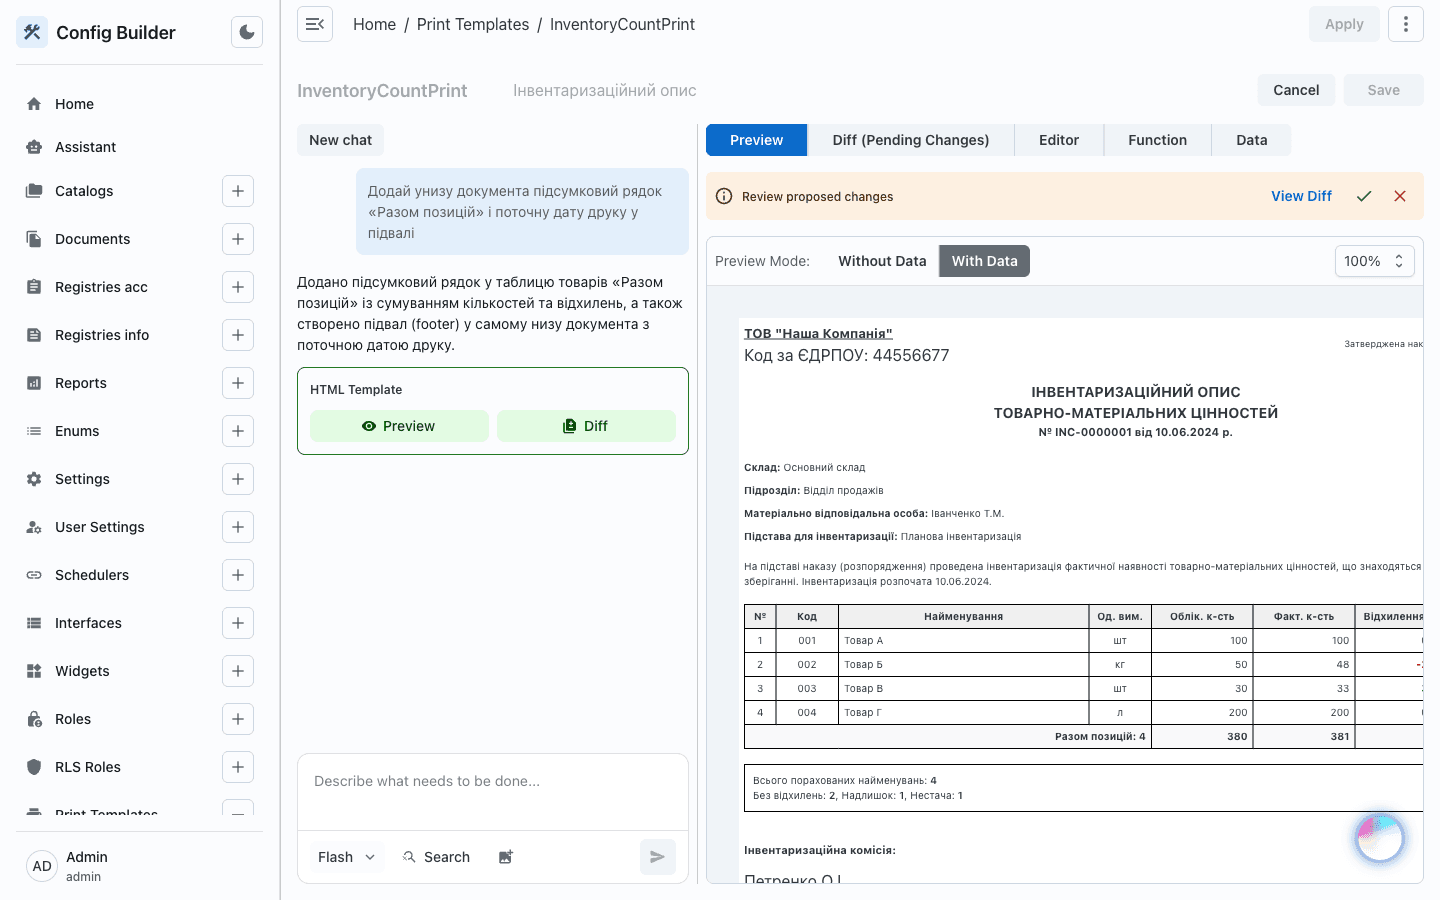Click the Settings gear icon
The width and height of the screenshot is (1440, 900).
[x=34, y=479]
